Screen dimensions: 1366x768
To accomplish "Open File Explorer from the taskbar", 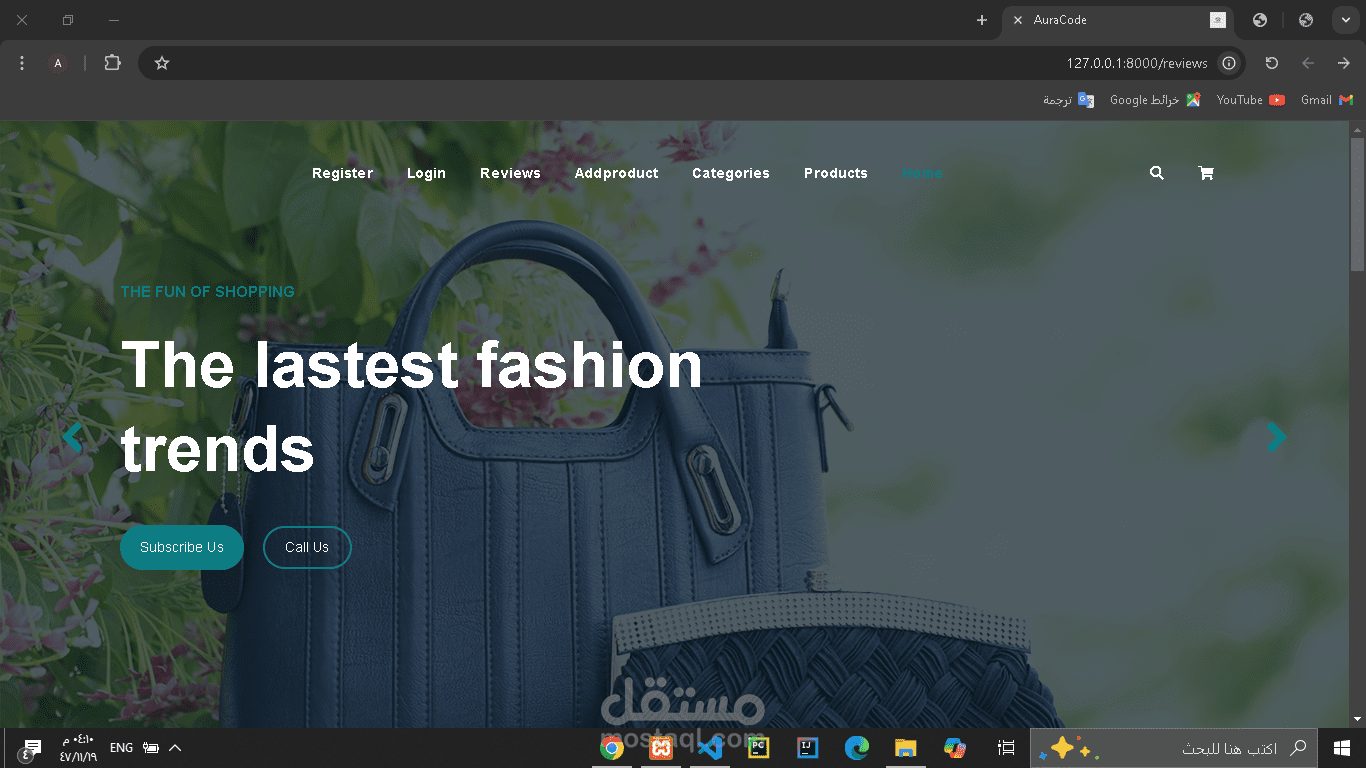I will [906, 748].
